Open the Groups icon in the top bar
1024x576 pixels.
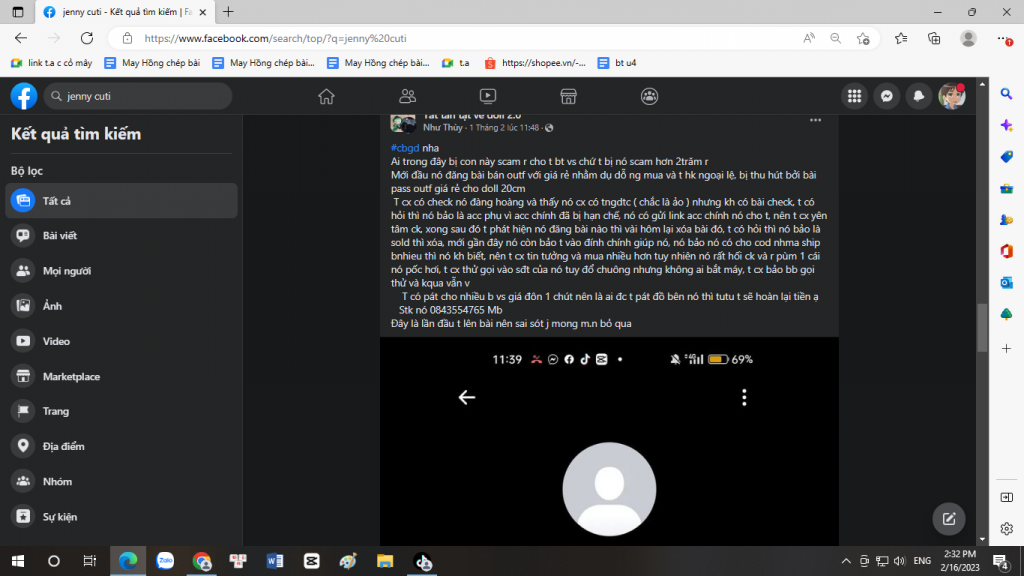(x=649, y=96)
